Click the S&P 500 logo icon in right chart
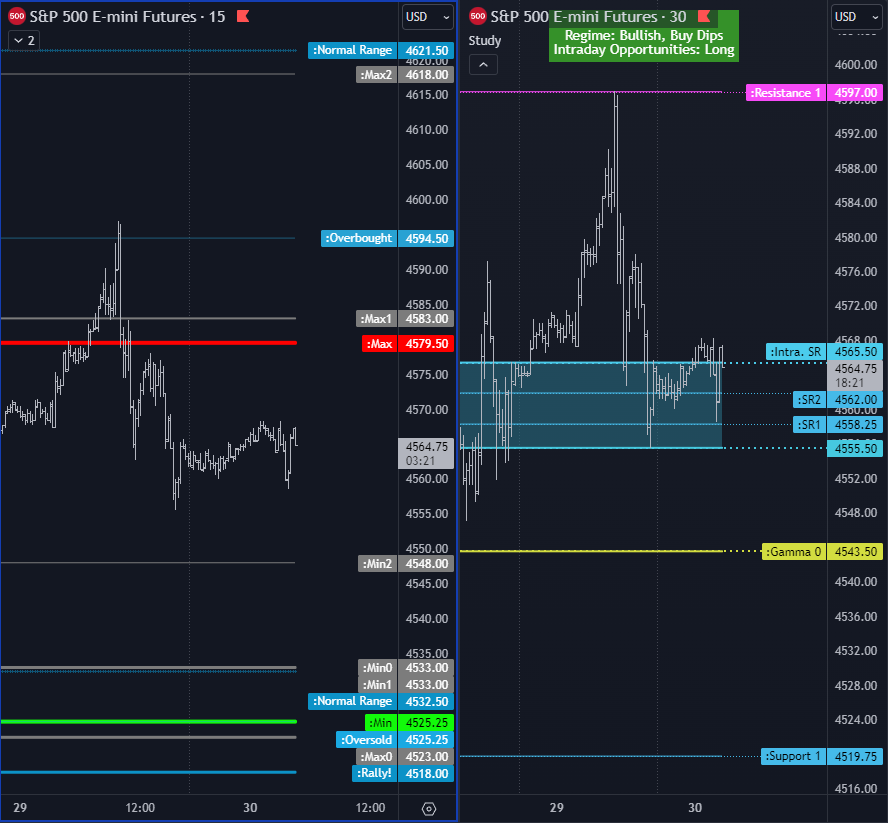Image resolution: width=888 pixels, height=823 pixels. [x=478, y=16]
